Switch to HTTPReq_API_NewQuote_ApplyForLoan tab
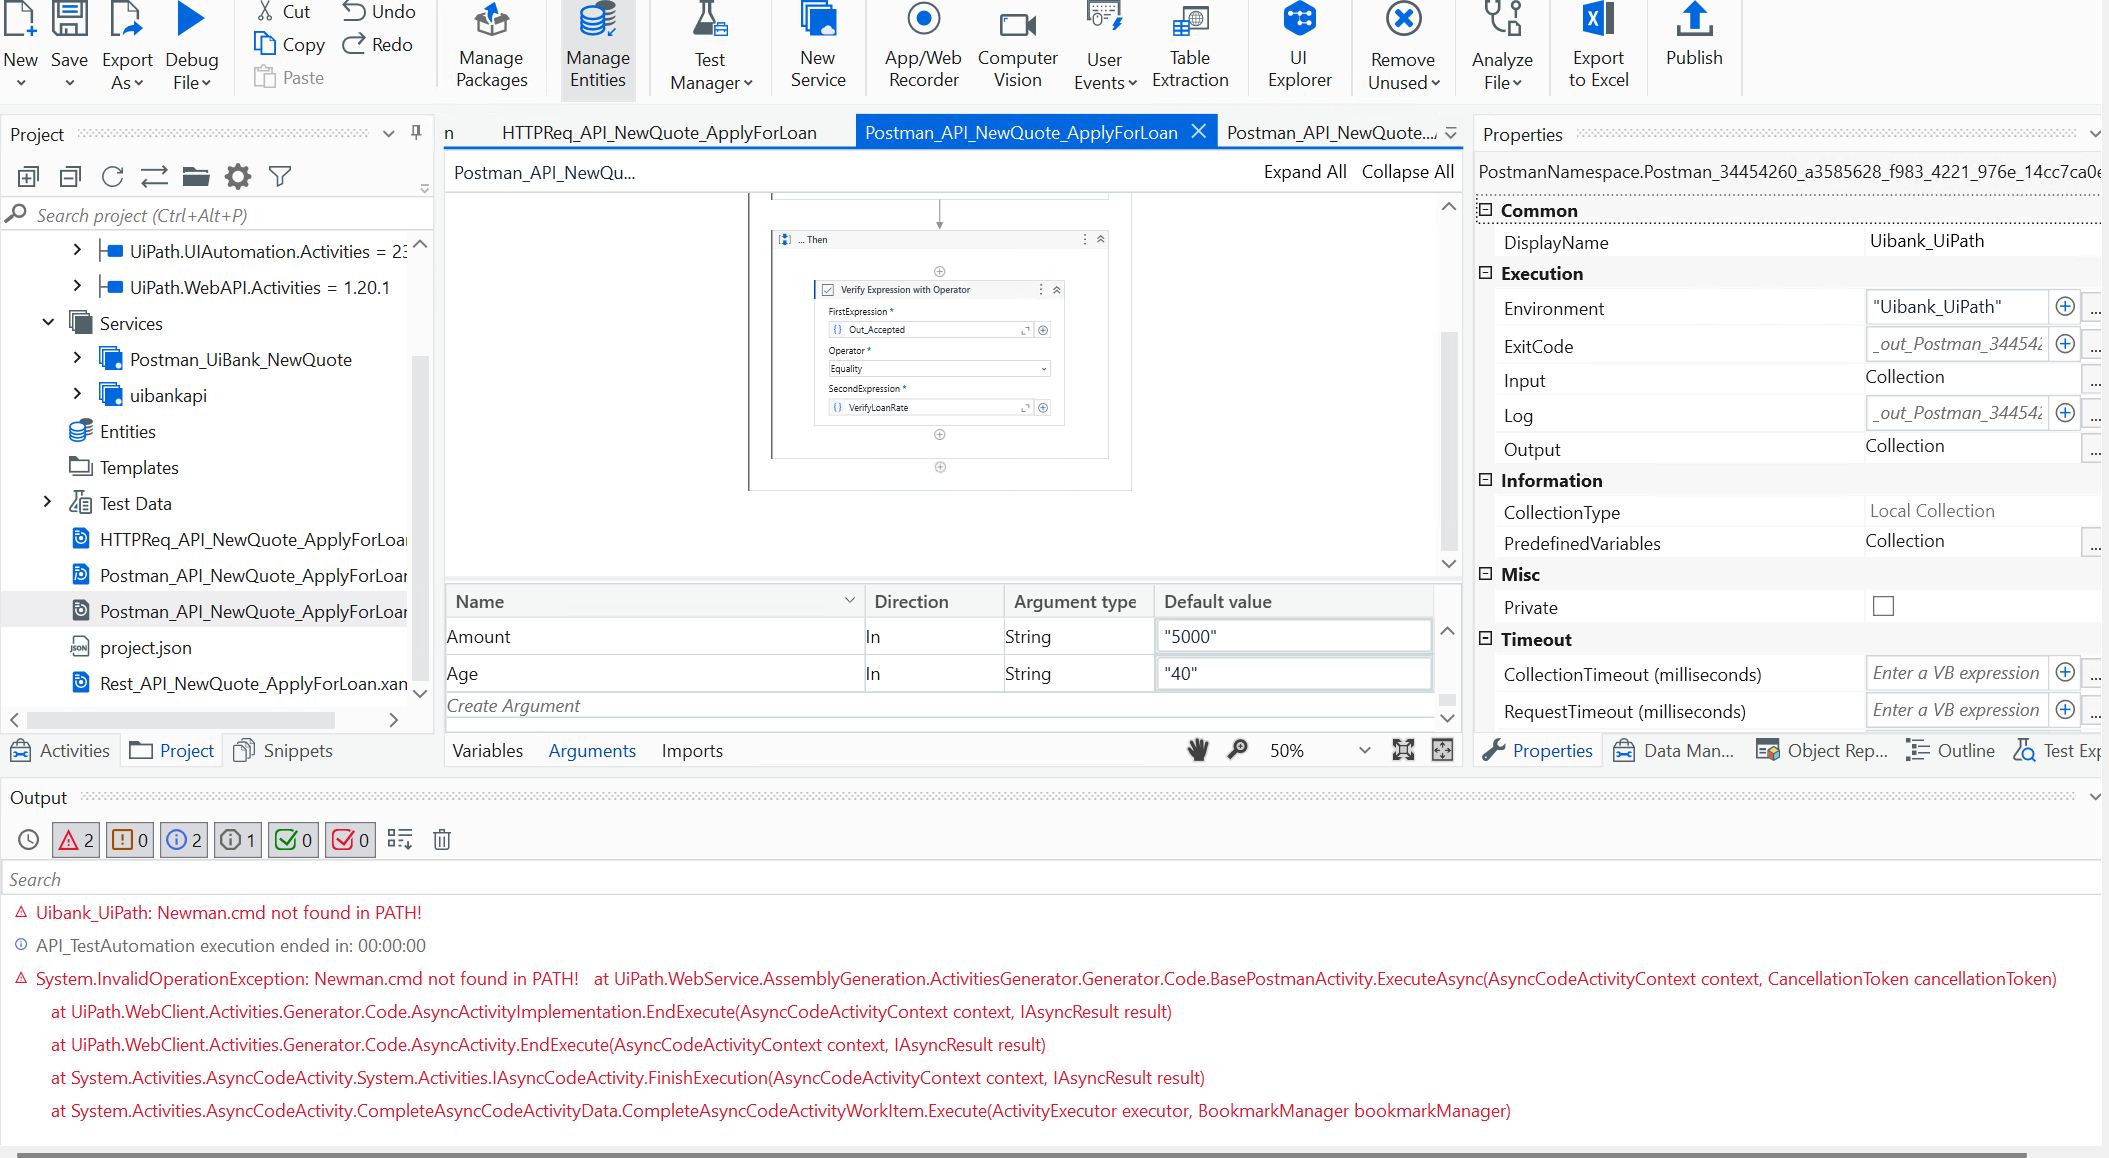 coord(659,133)
